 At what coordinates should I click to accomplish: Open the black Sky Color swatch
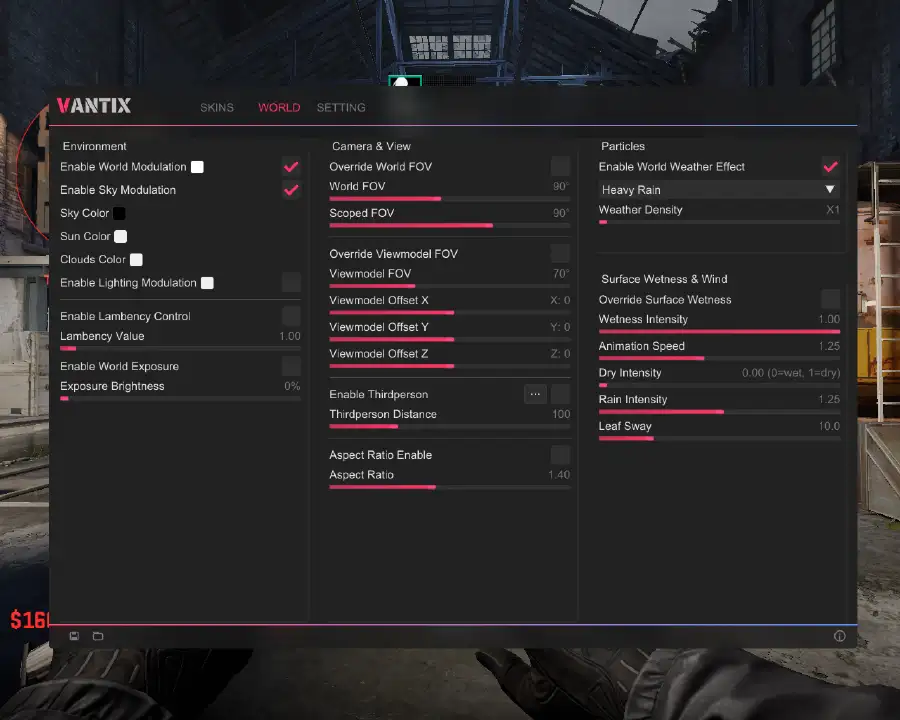tap(119, 213)
